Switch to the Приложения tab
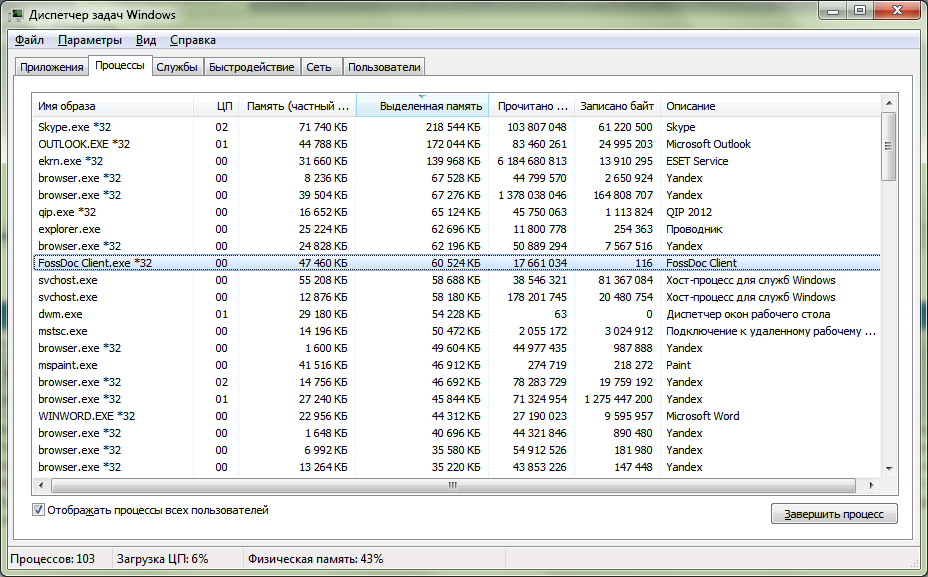Image resolution: width=928 pixels, height=577 pixels. (x=51, y=67)
